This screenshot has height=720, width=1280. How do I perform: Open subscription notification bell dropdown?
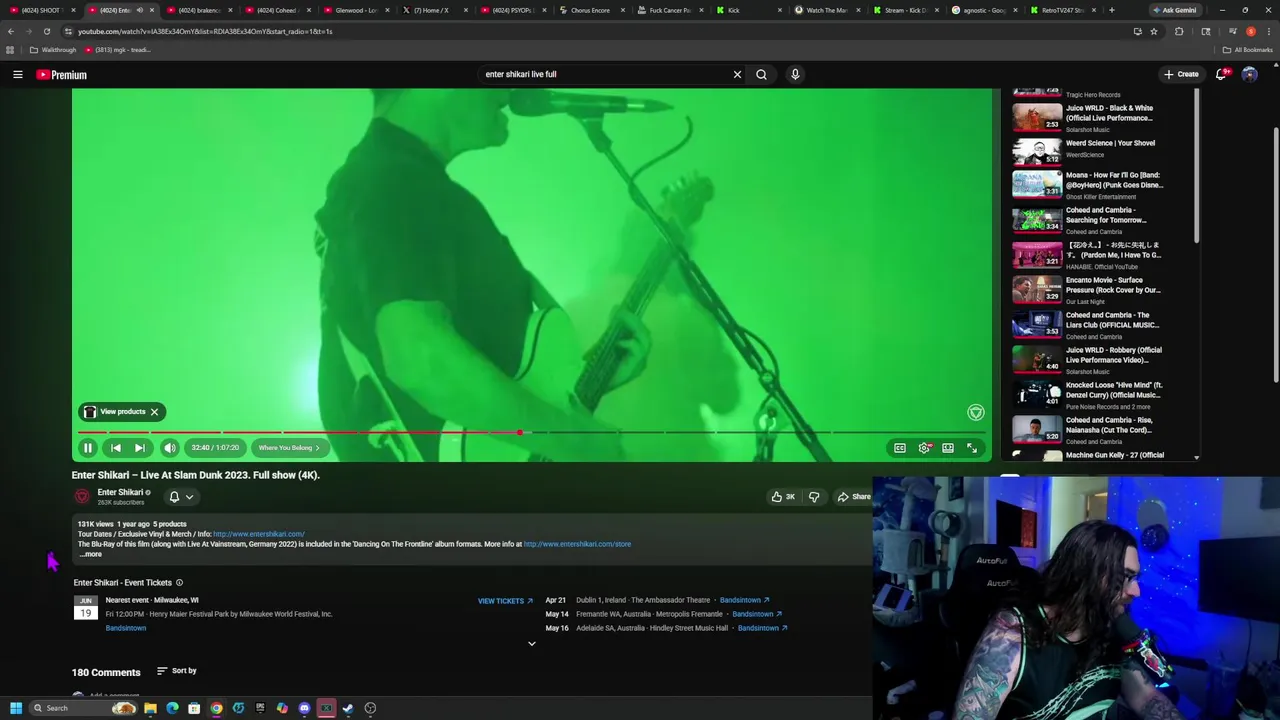180,497
